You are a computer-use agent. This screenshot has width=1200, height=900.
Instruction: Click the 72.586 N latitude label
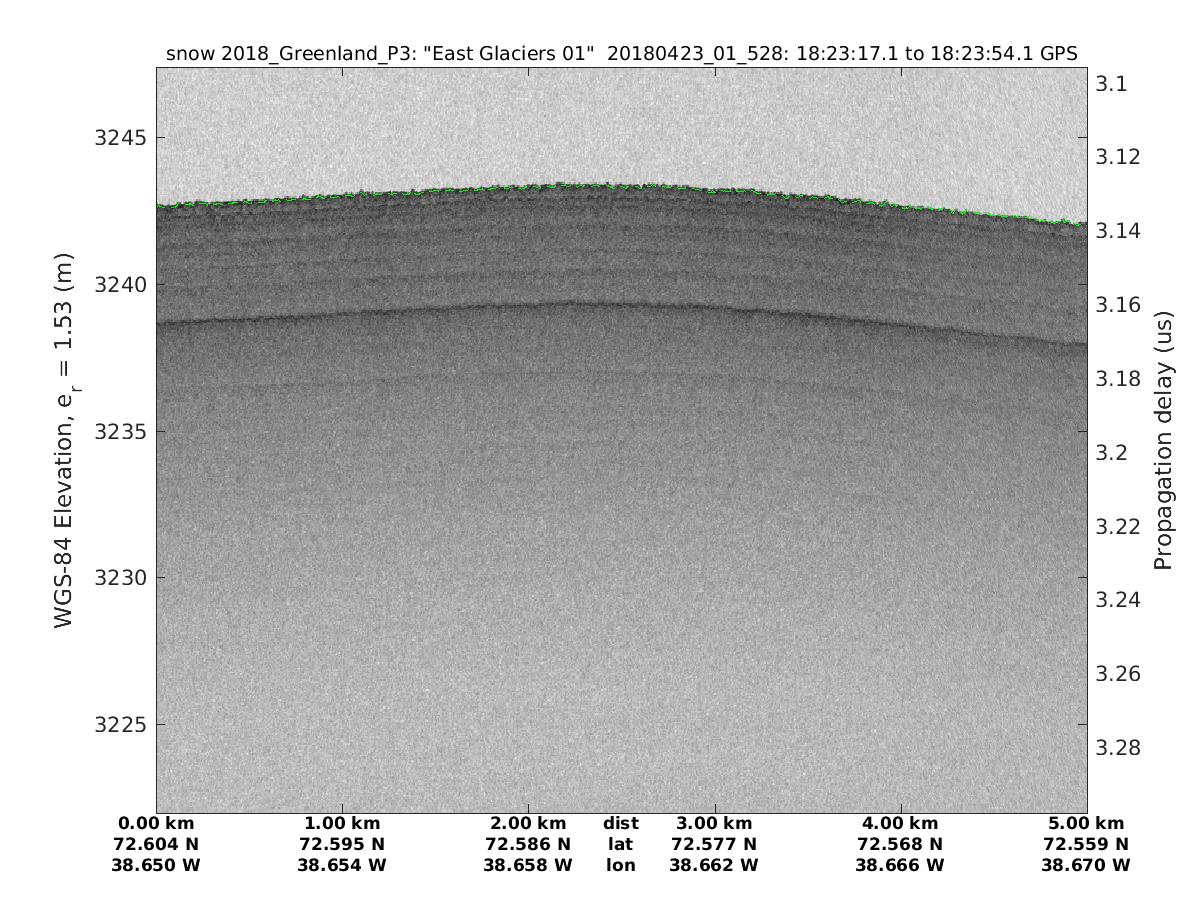528,844
